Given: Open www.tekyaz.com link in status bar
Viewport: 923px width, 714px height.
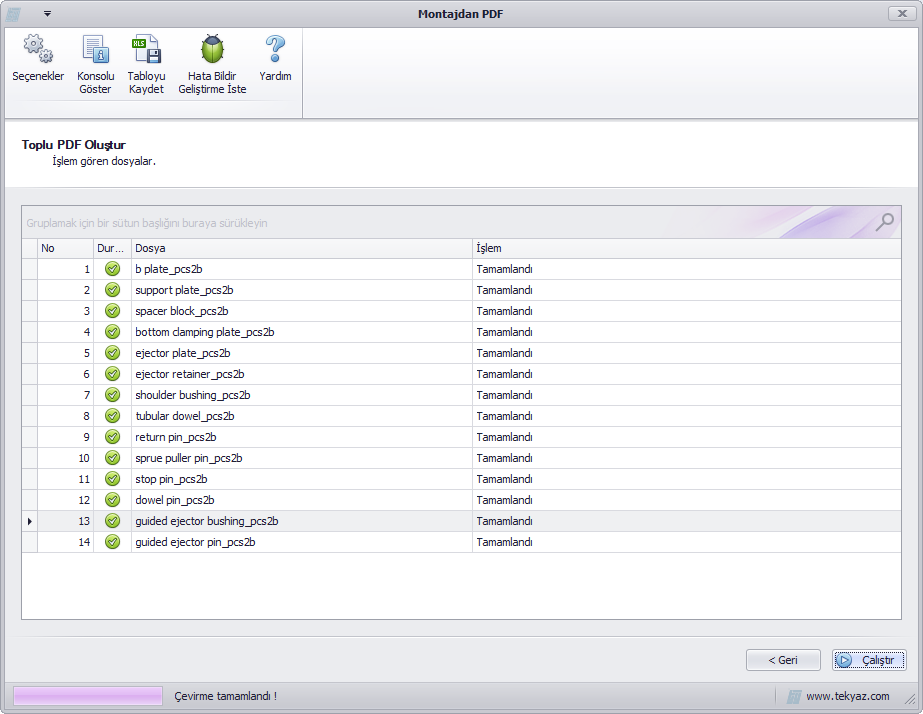Looking at the screenshot, I should coord(848,696).
